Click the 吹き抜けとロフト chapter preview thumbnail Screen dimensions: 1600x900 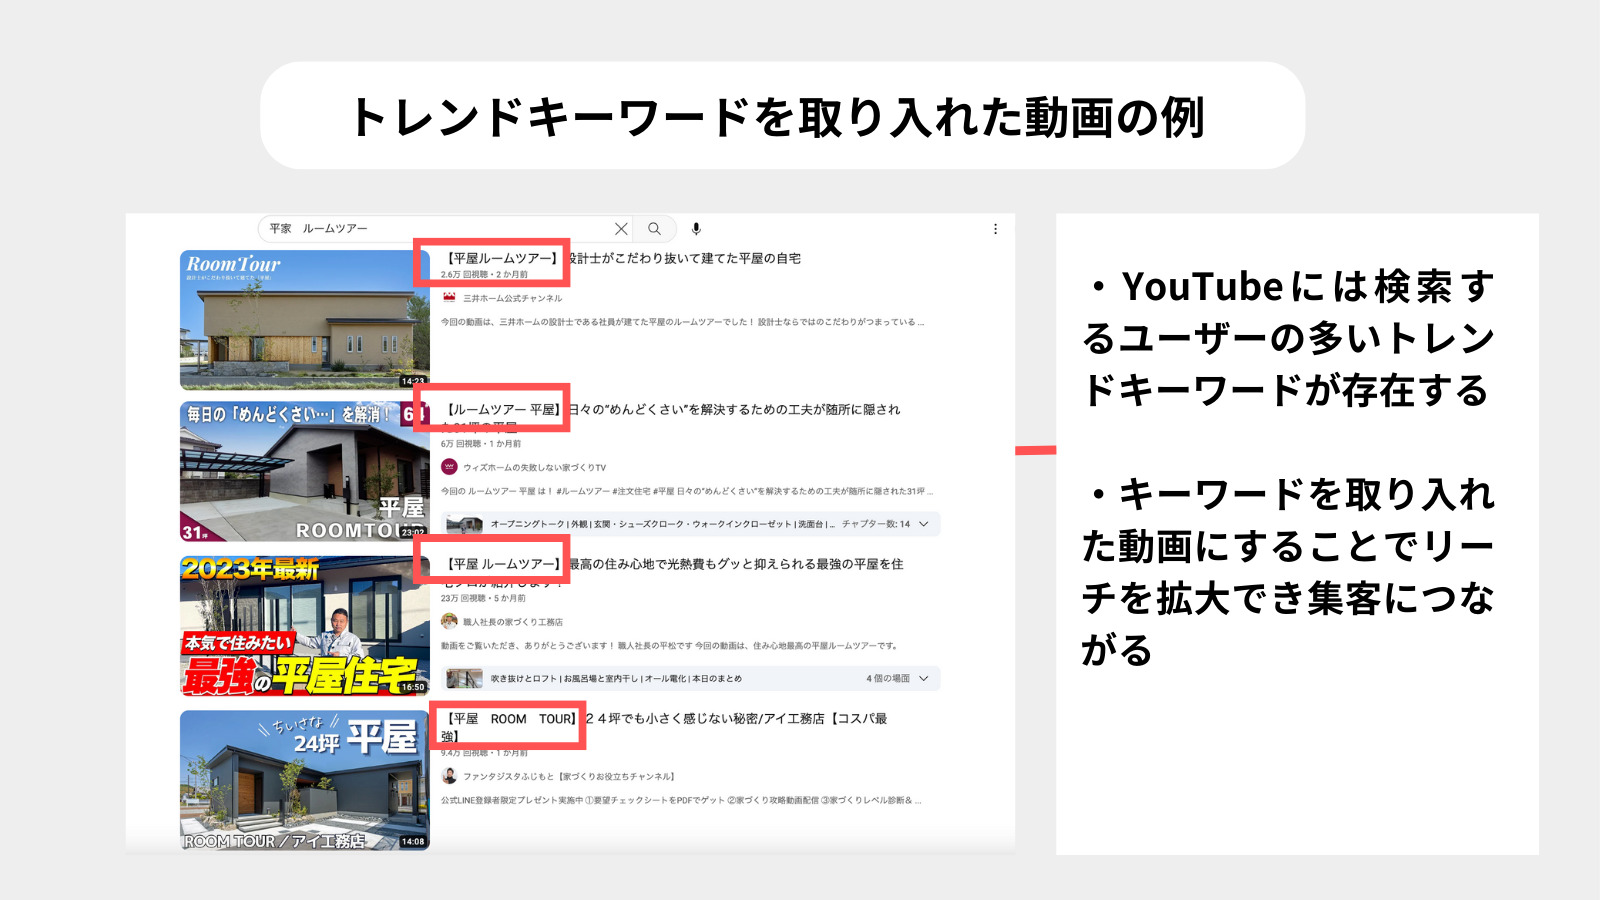pyautogui.click(x=463, y=678)
